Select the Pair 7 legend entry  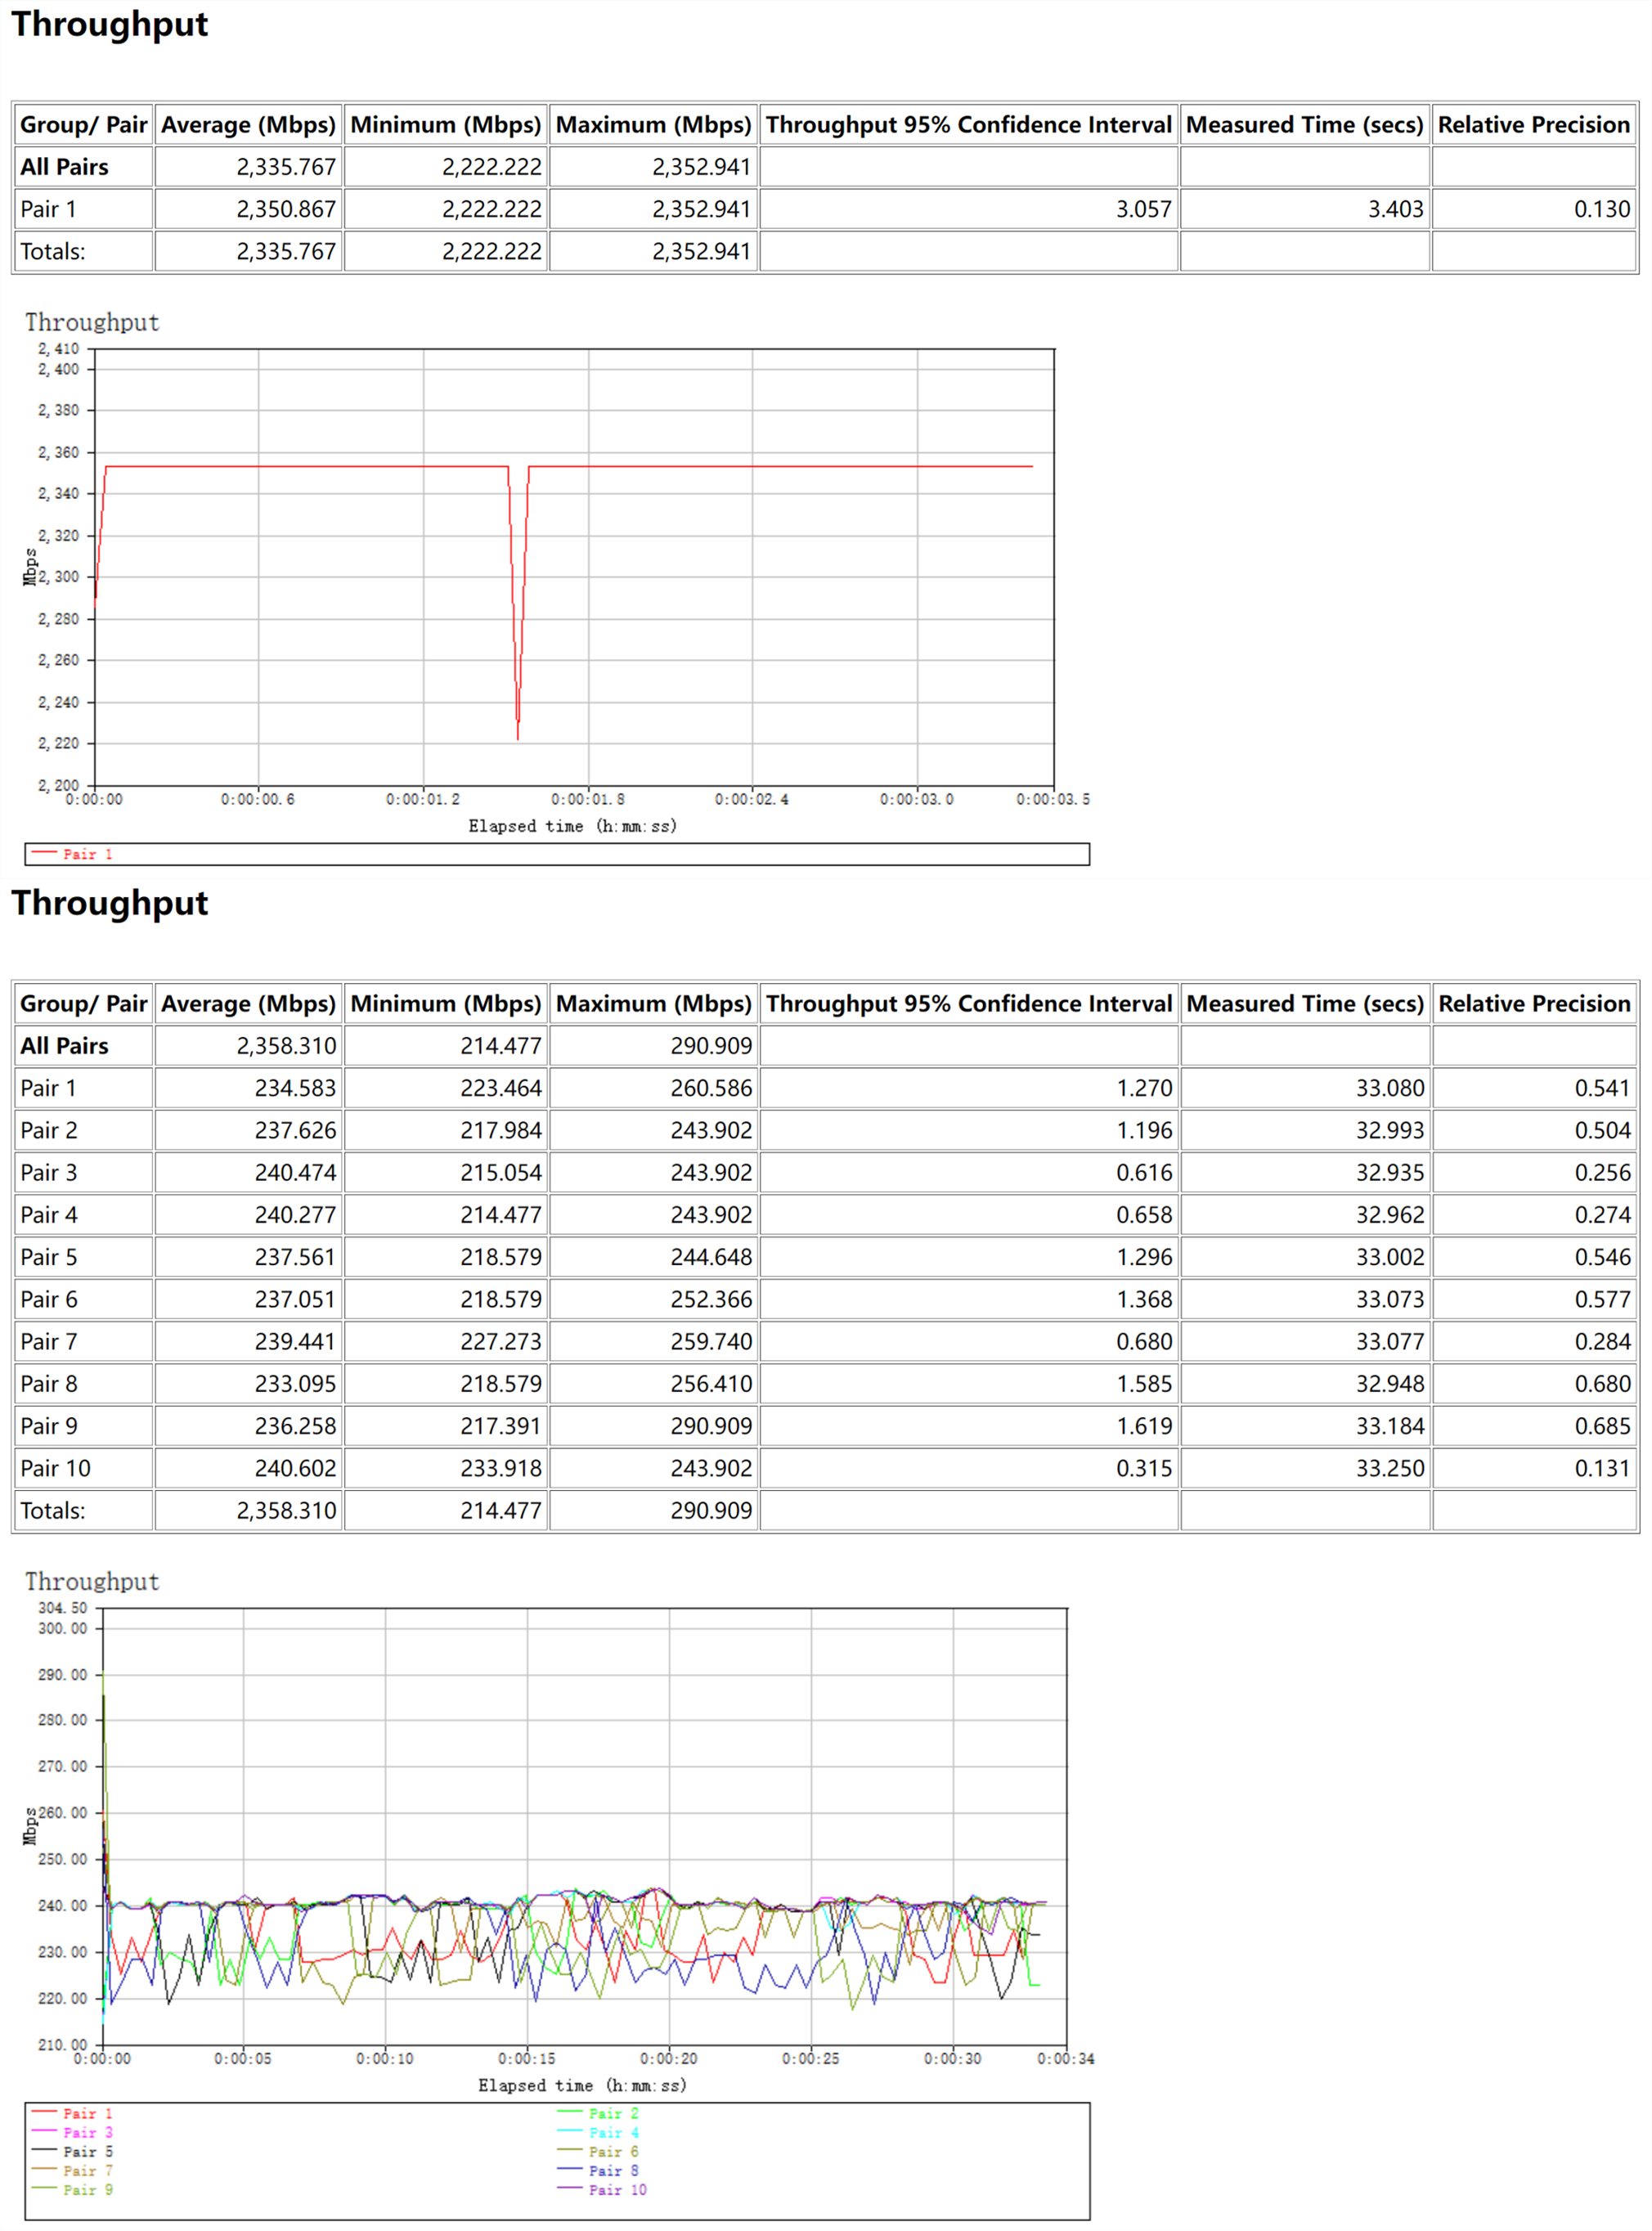tap(88, 2170)
